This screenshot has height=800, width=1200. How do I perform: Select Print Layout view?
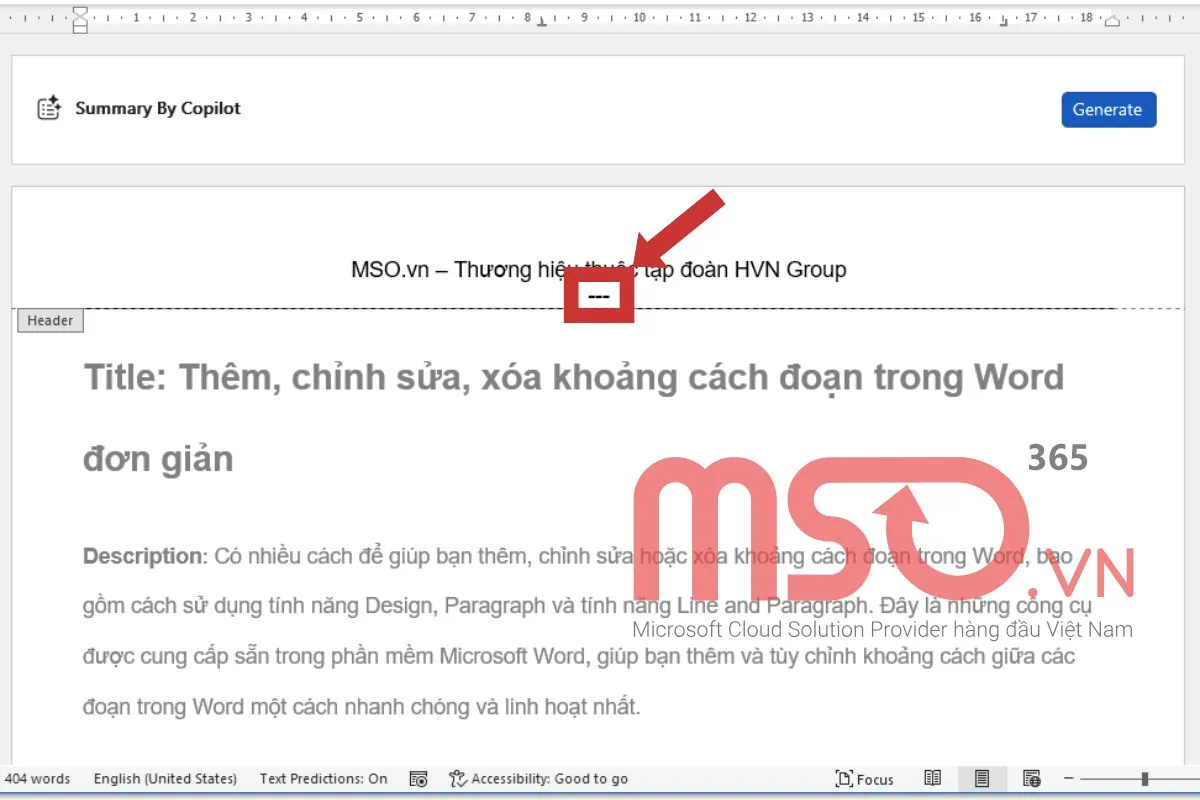(981, 779)
